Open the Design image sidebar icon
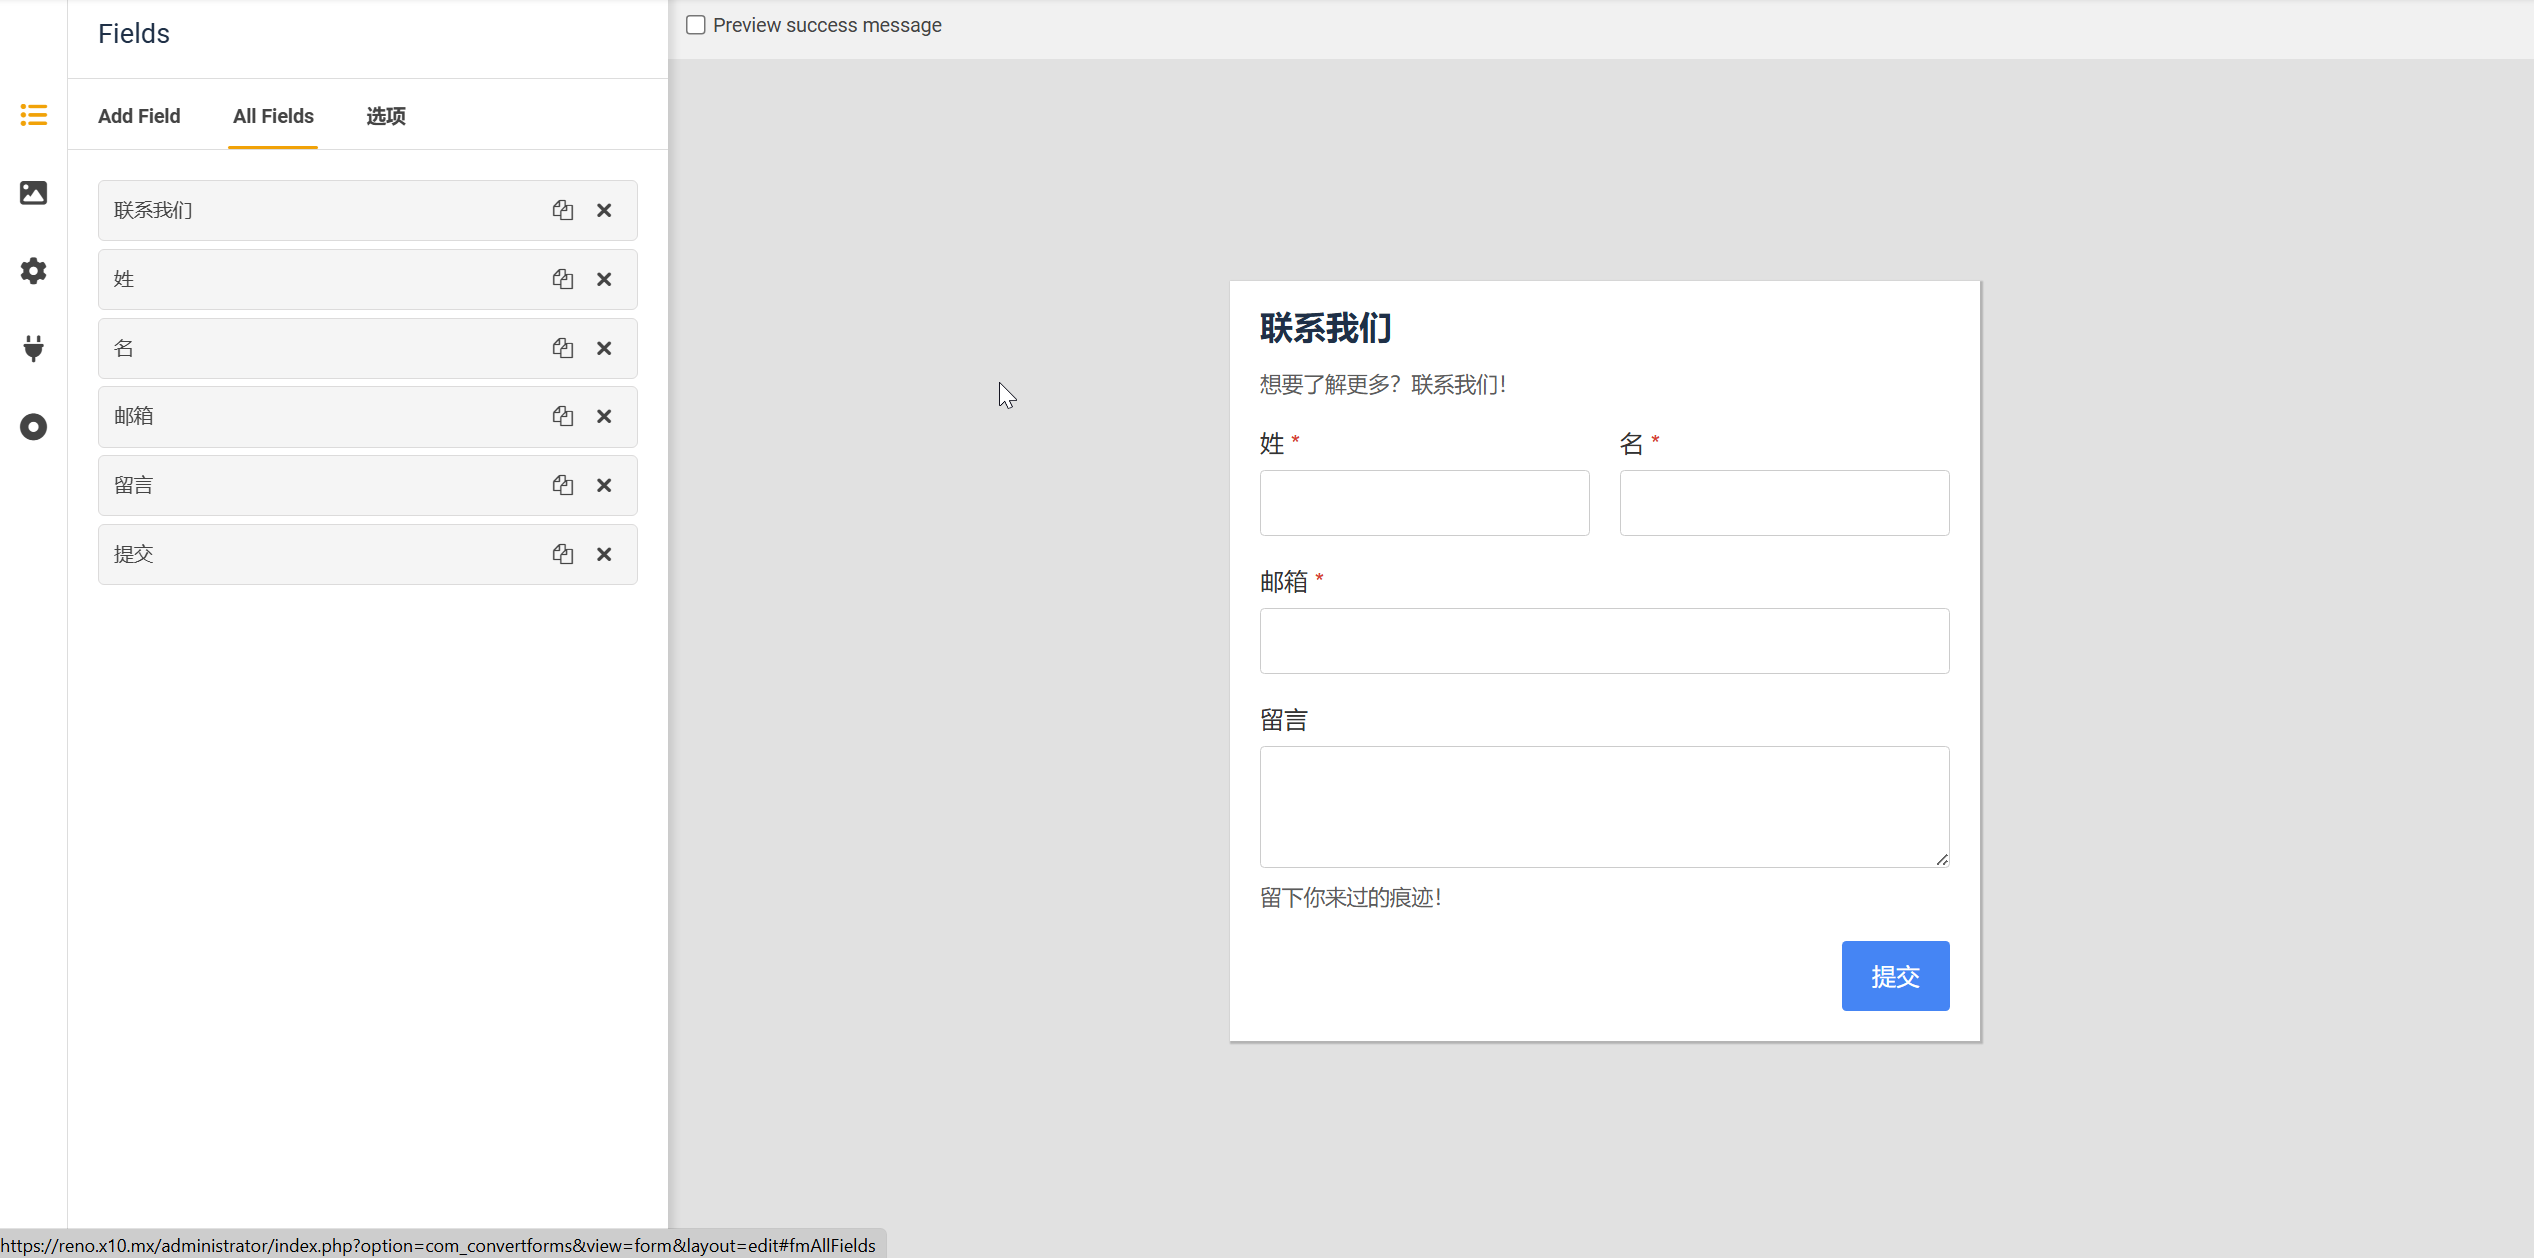 (33, 192)
